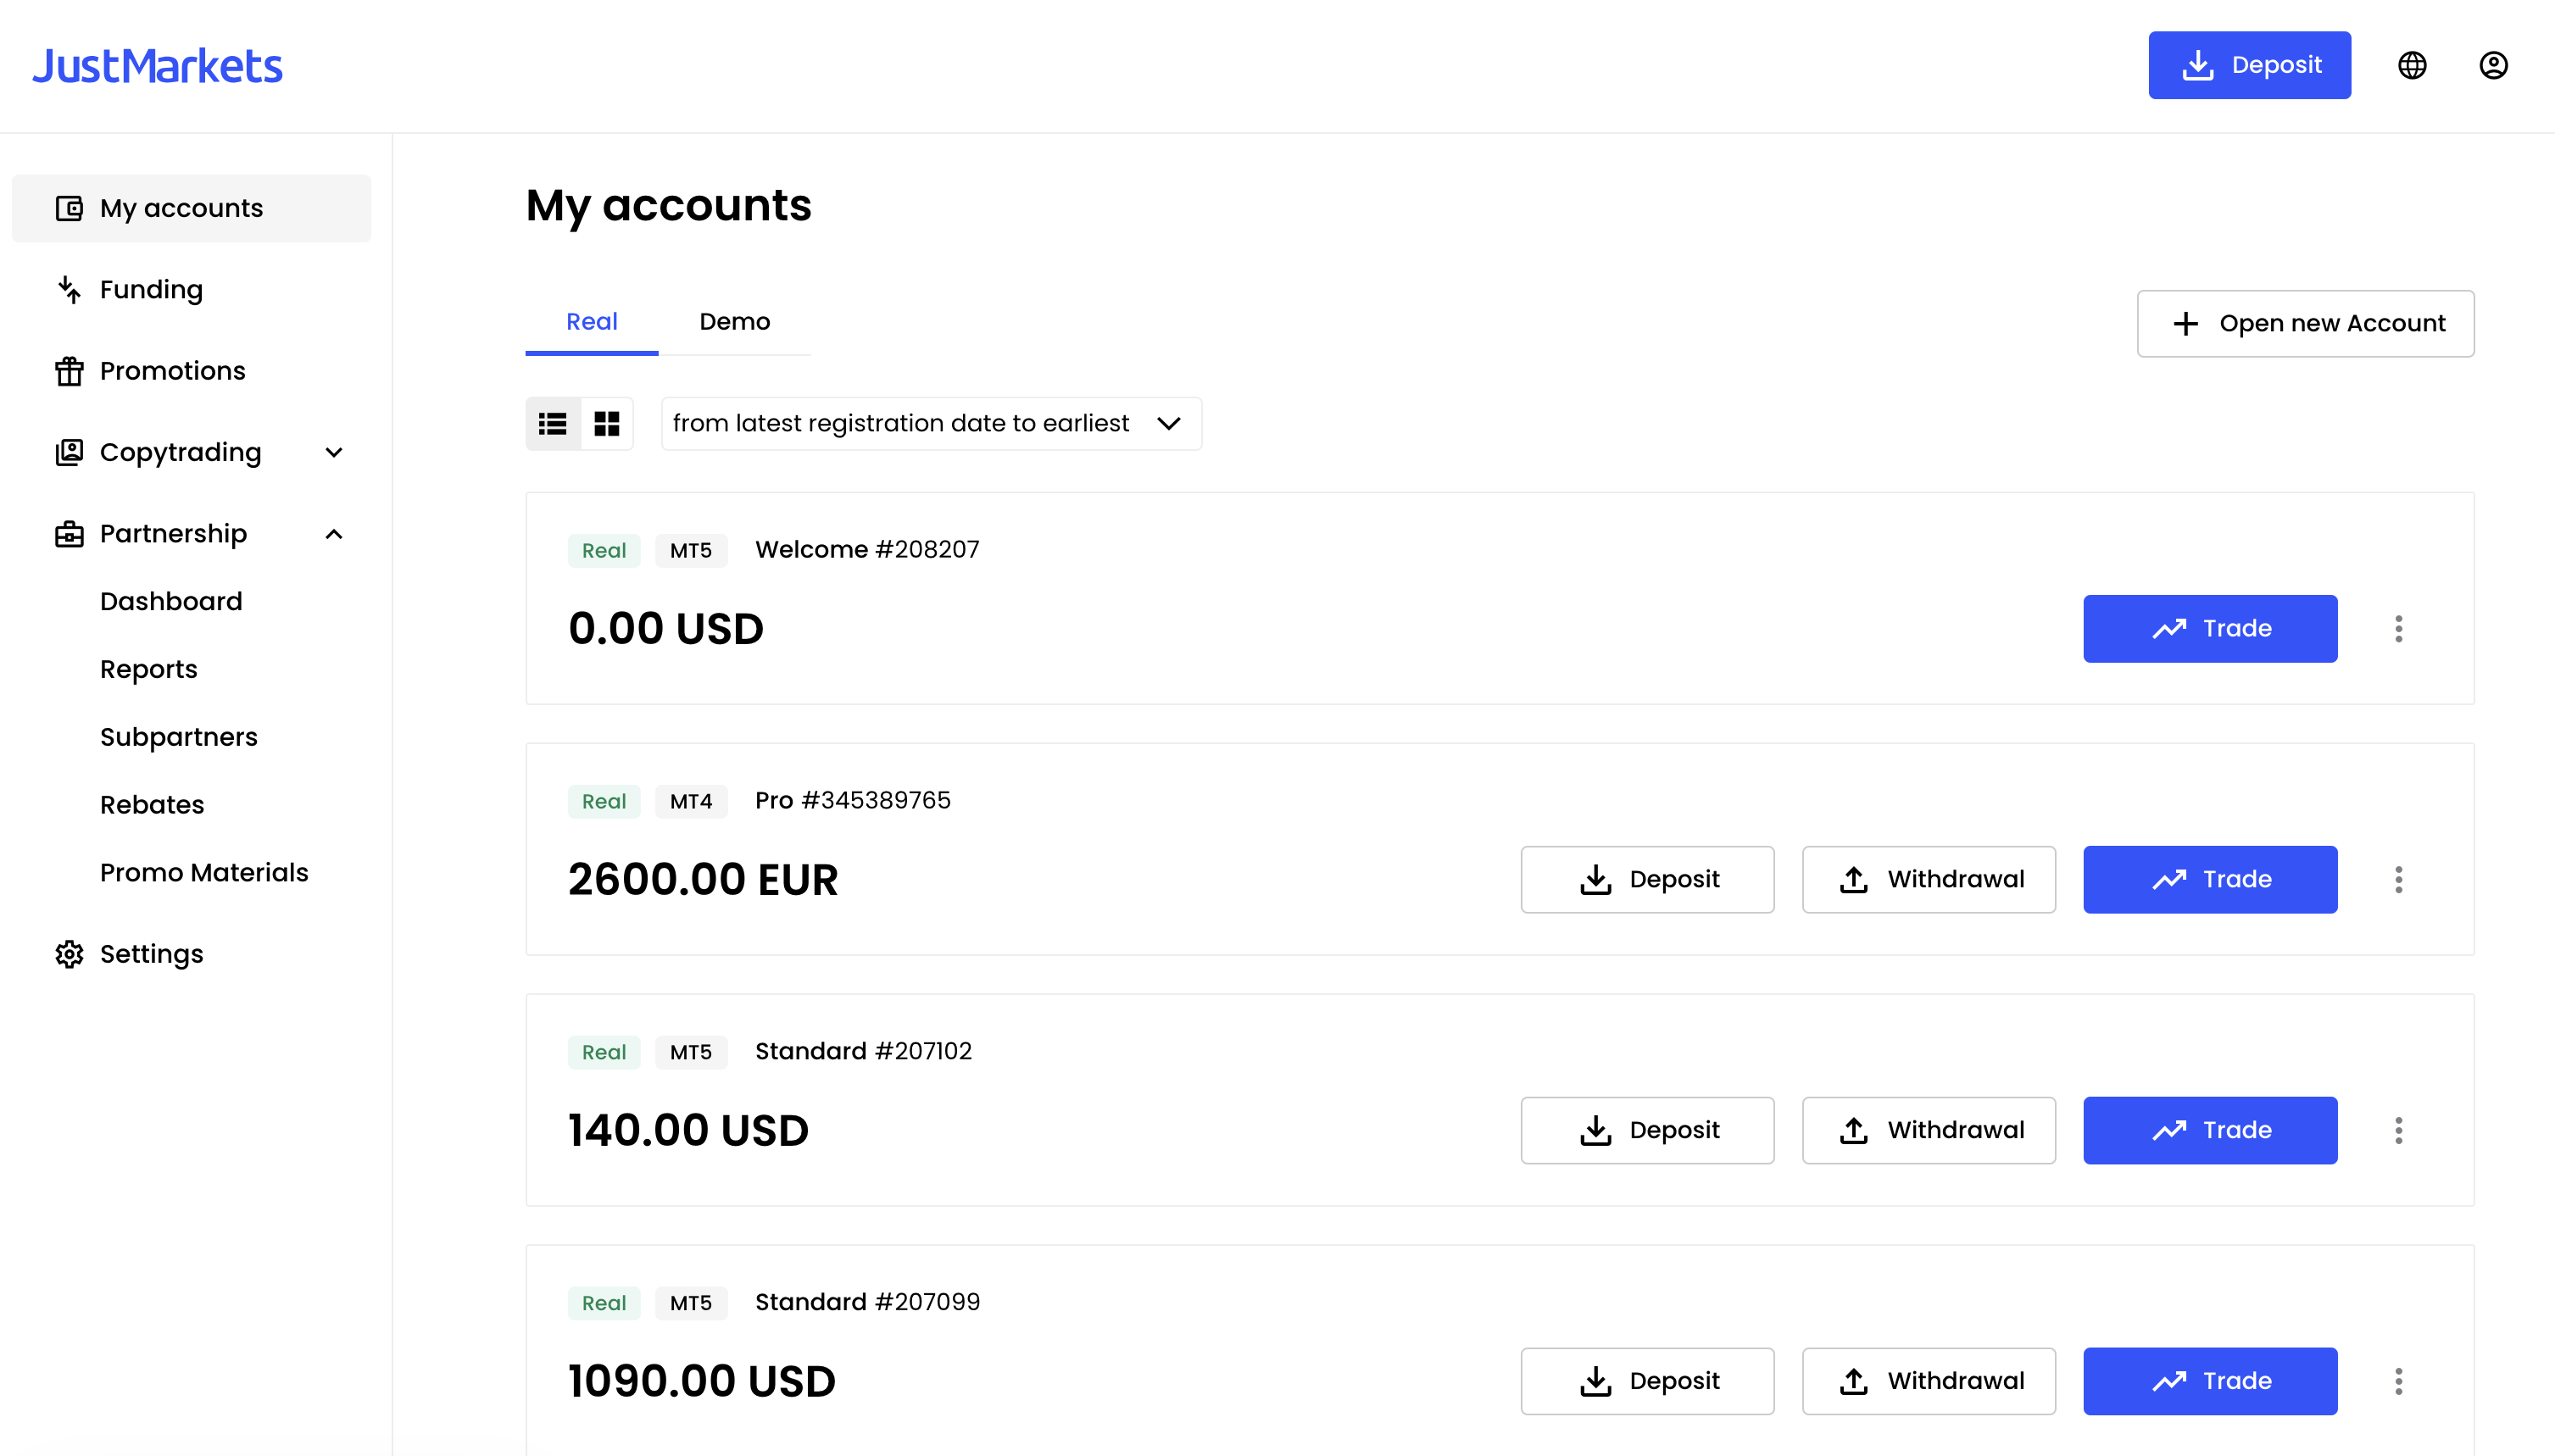The height and width of the screenshot is (1456, 2555).
Task: Trade on Standard #207099 account
Action: 2210,1382
